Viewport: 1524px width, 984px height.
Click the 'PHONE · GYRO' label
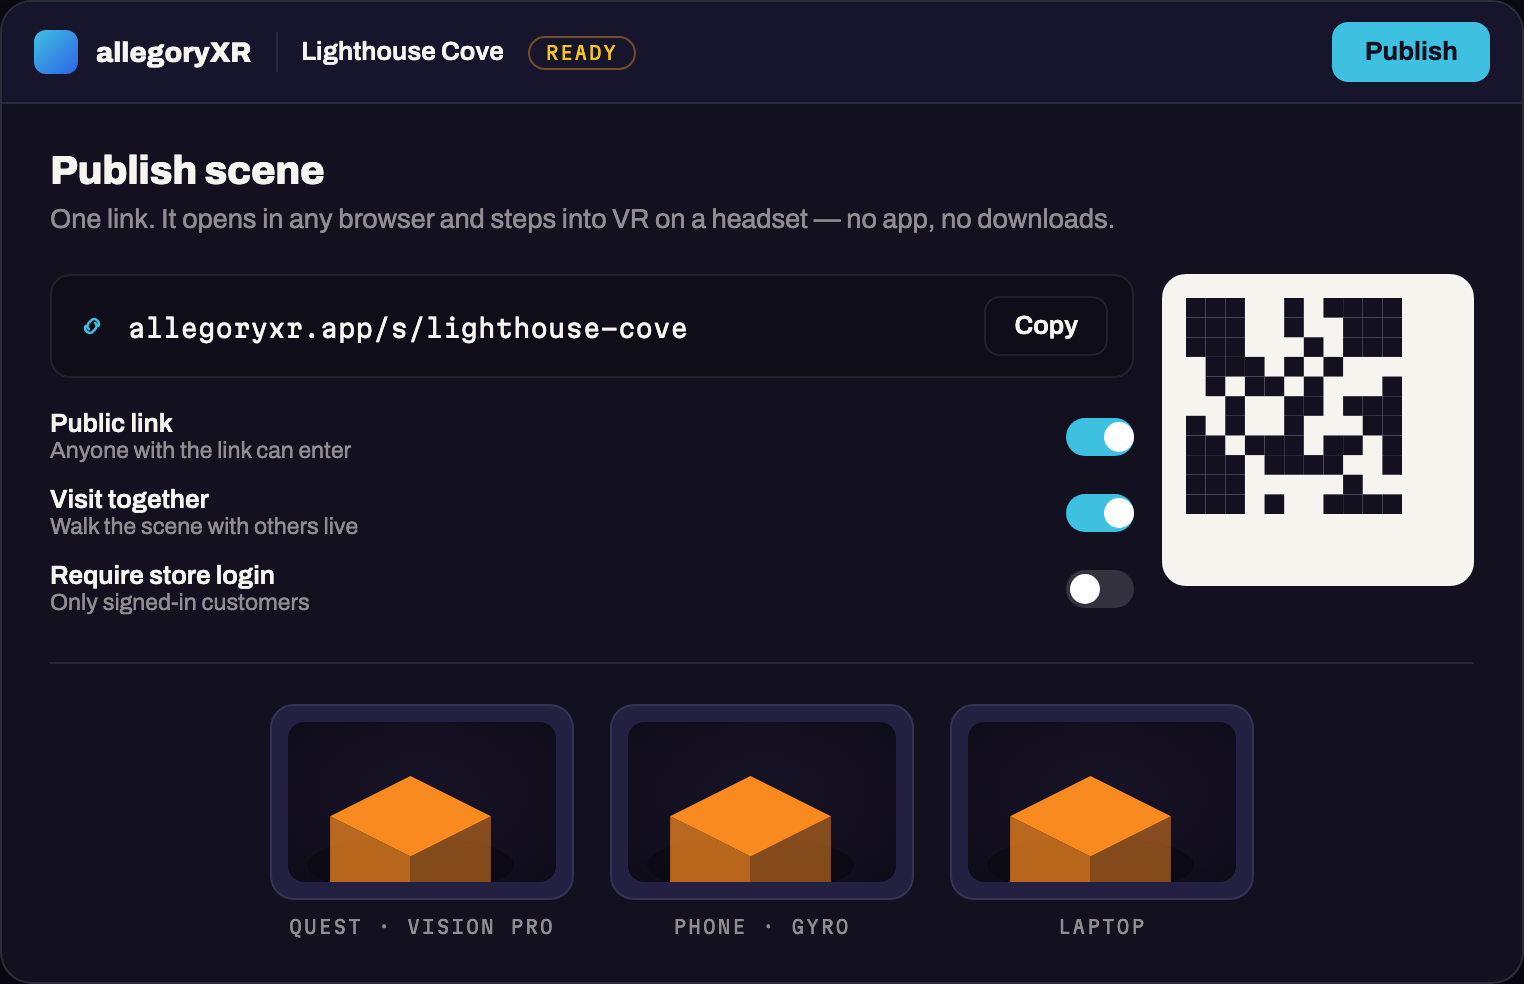(x=761, y=927)
